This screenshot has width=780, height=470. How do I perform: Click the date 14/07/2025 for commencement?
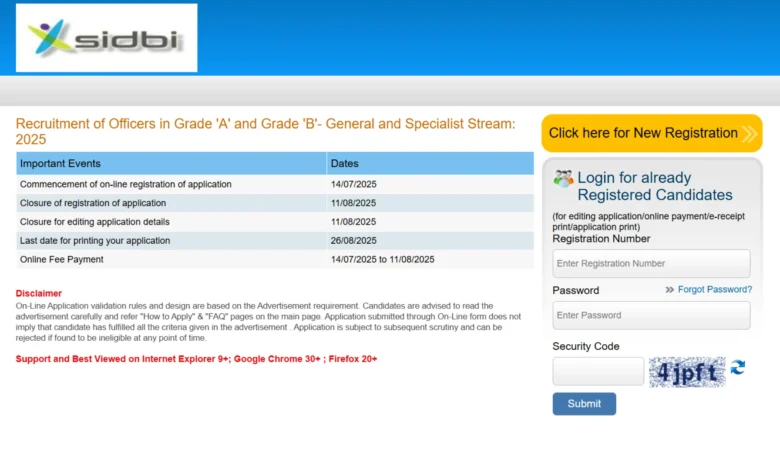click(354, 184)
